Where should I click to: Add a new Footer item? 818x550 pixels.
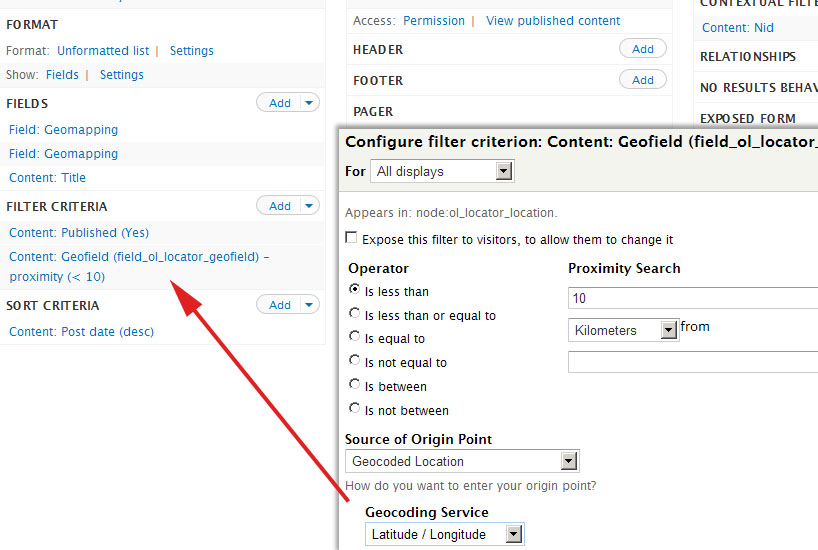click(643, 80)
